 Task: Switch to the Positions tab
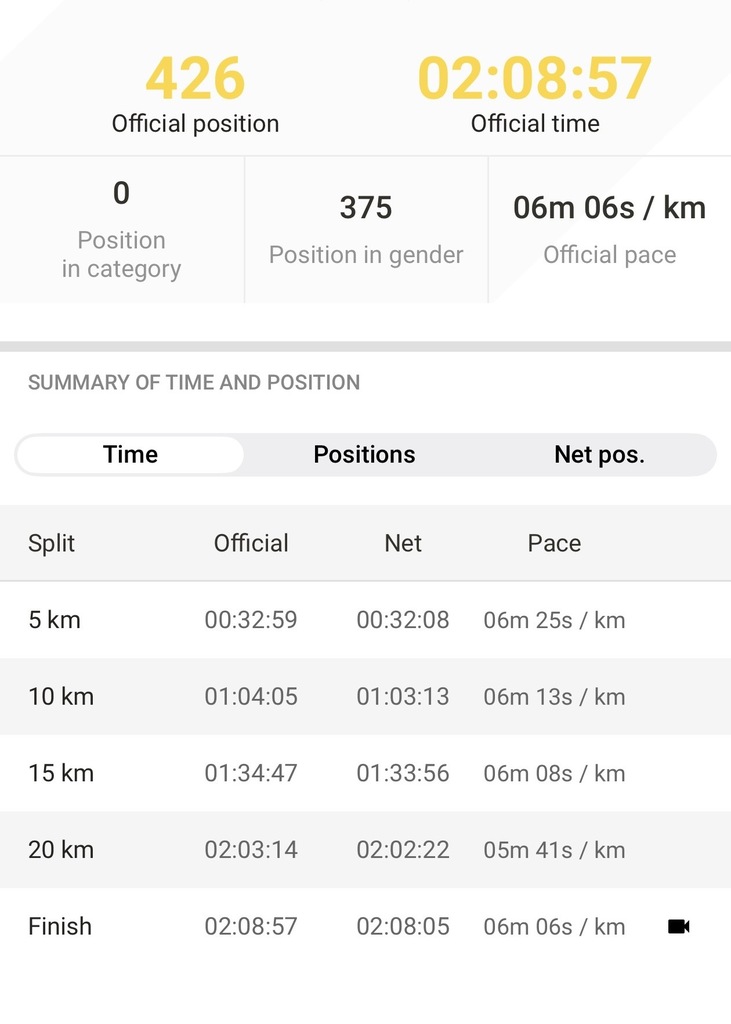tap(364, 454)
